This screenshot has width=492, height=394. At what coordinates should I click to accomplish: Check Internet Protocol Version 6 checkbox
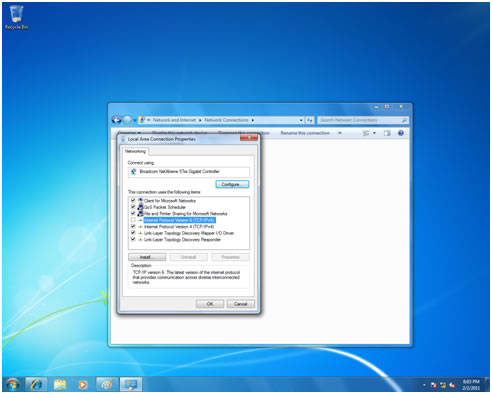[133, 220]
